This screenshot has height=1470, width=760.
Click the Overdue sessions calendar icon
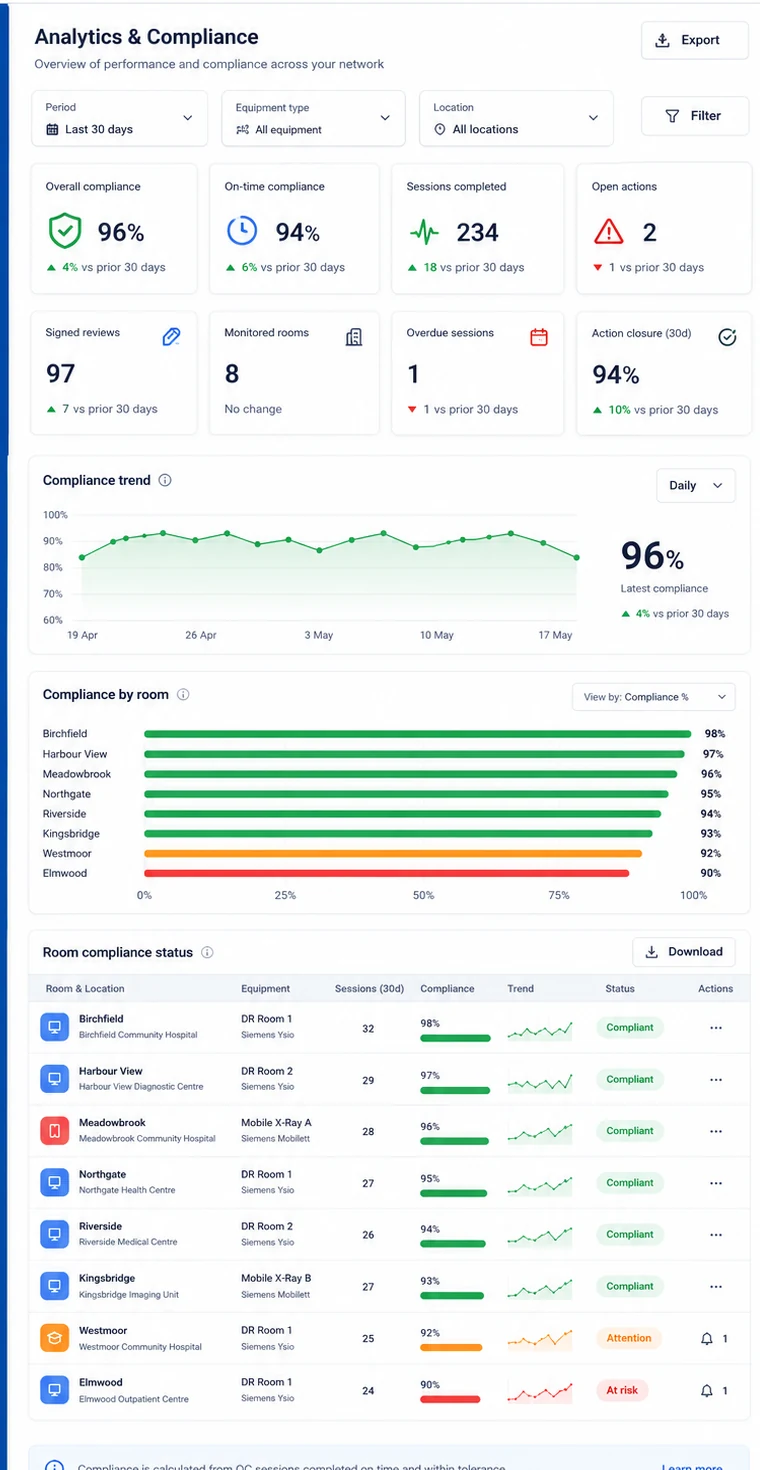click(539, 337)
